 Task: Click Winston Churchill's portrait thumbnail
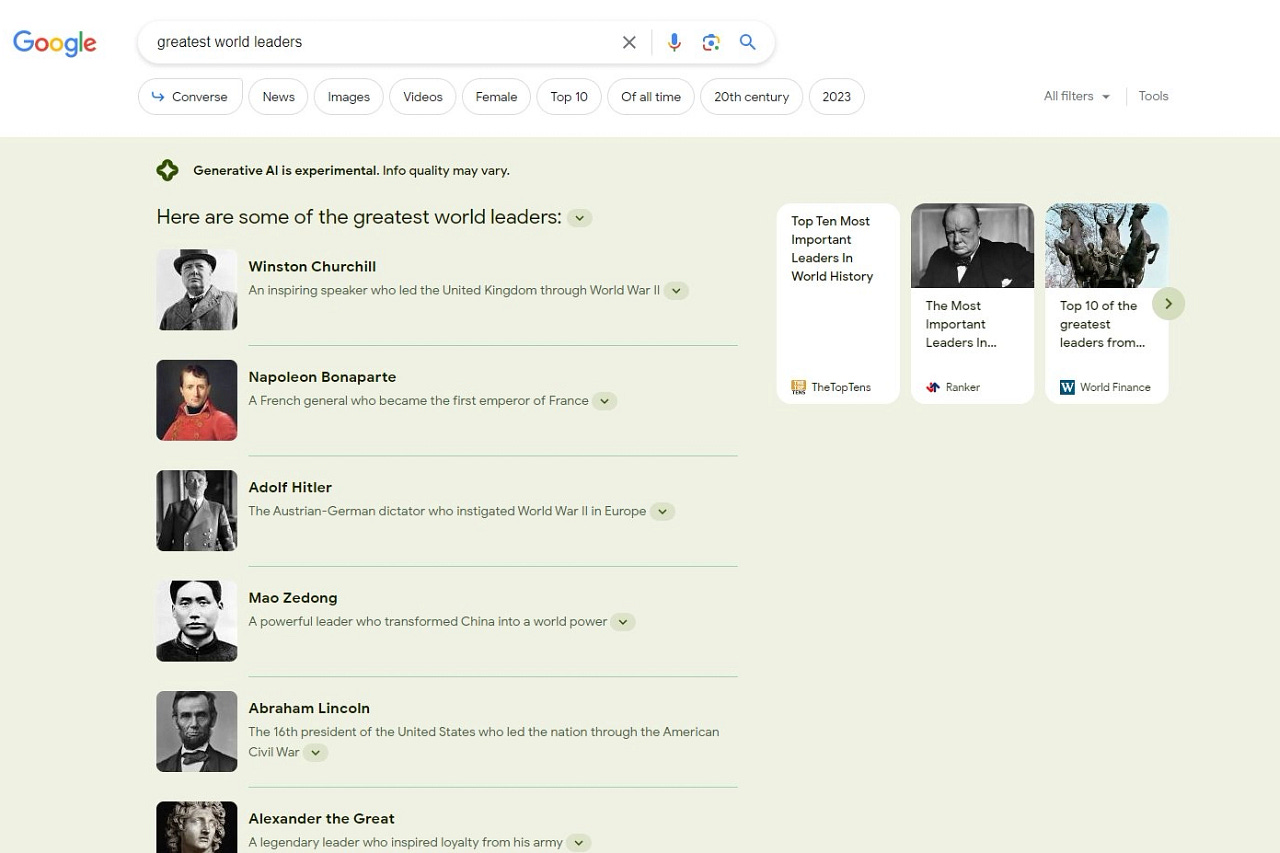point(197,290)
